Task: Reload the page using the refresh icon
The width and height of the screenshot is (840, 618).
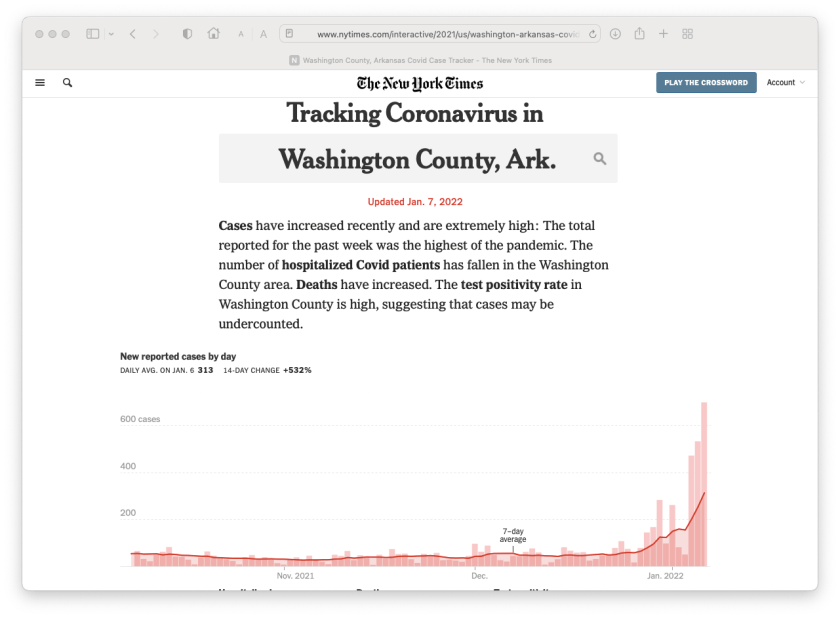Action: 593,33
